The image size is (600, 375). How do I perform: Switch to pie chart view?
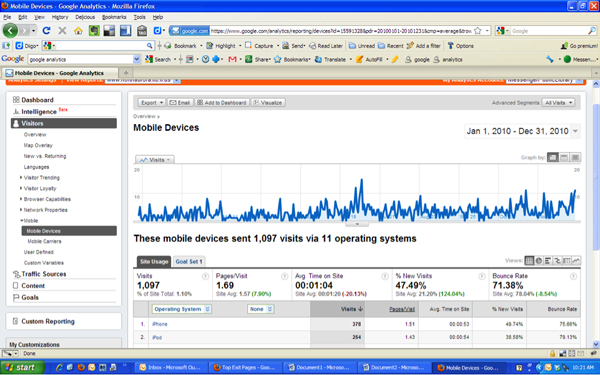pos(539,261)
